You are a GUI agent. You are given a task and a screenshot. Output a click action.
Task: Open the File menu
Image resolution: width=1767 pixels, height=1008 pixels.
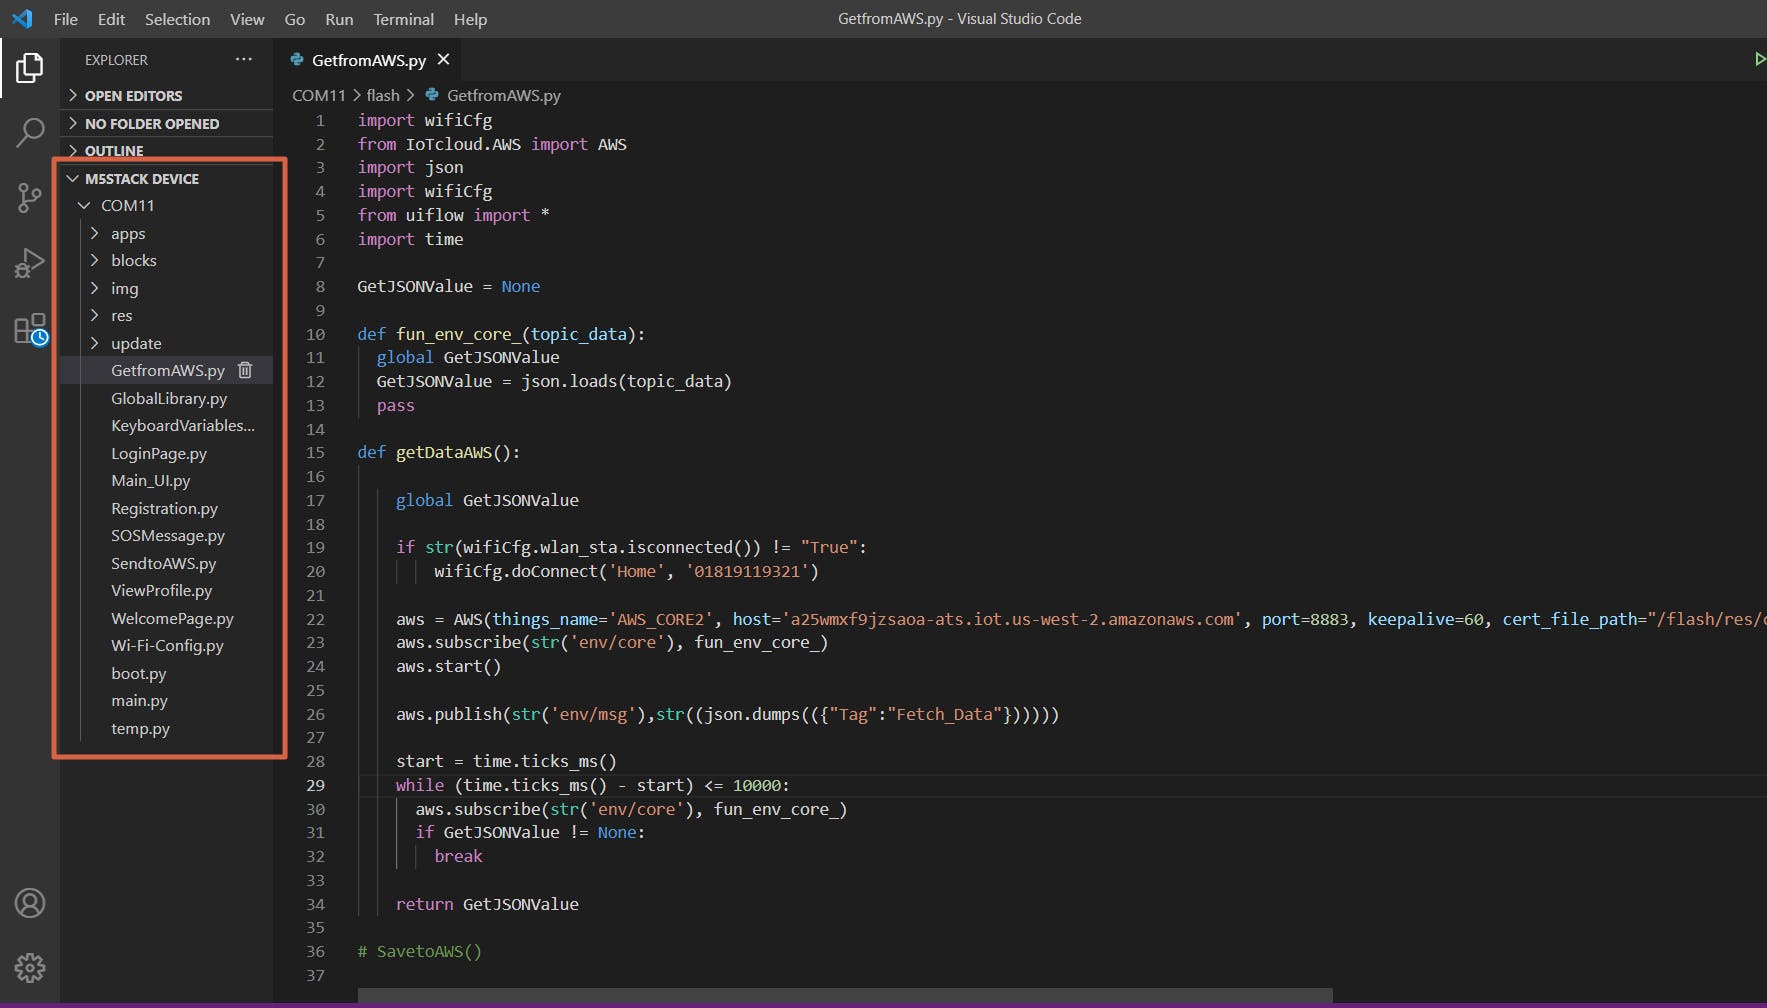tap(66, 19)
